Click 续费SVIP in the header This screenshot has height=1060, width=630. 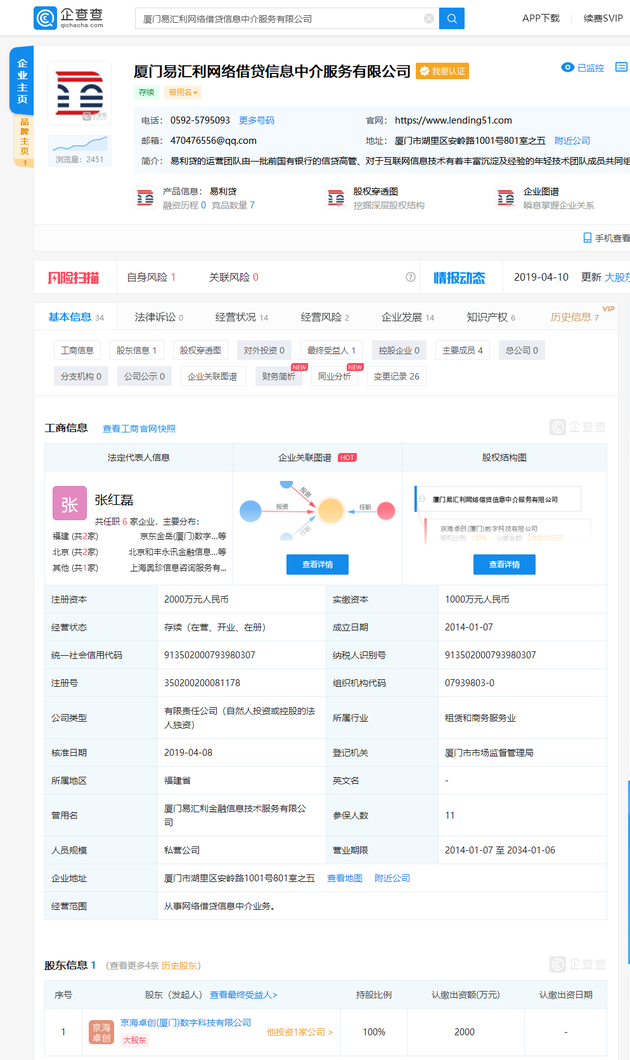pos(603,18)
